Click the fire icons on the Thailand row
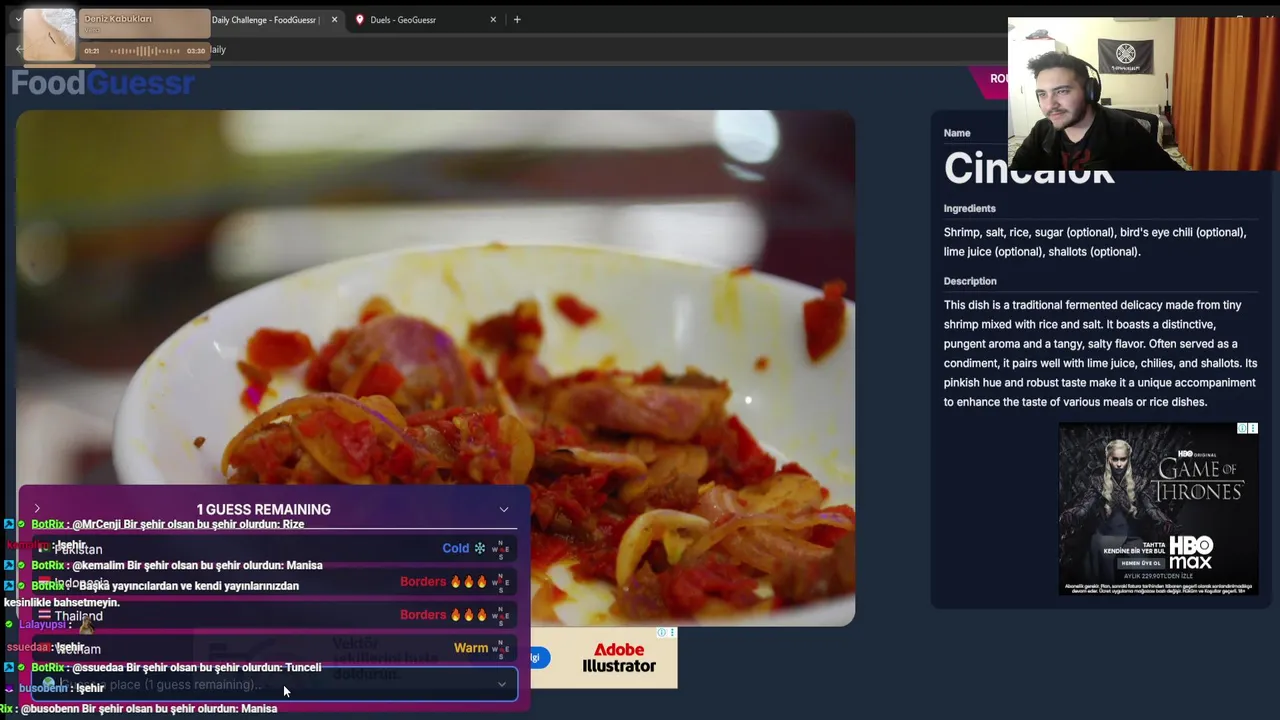The width and height of the screenshot is (1280, 720). 469,614
